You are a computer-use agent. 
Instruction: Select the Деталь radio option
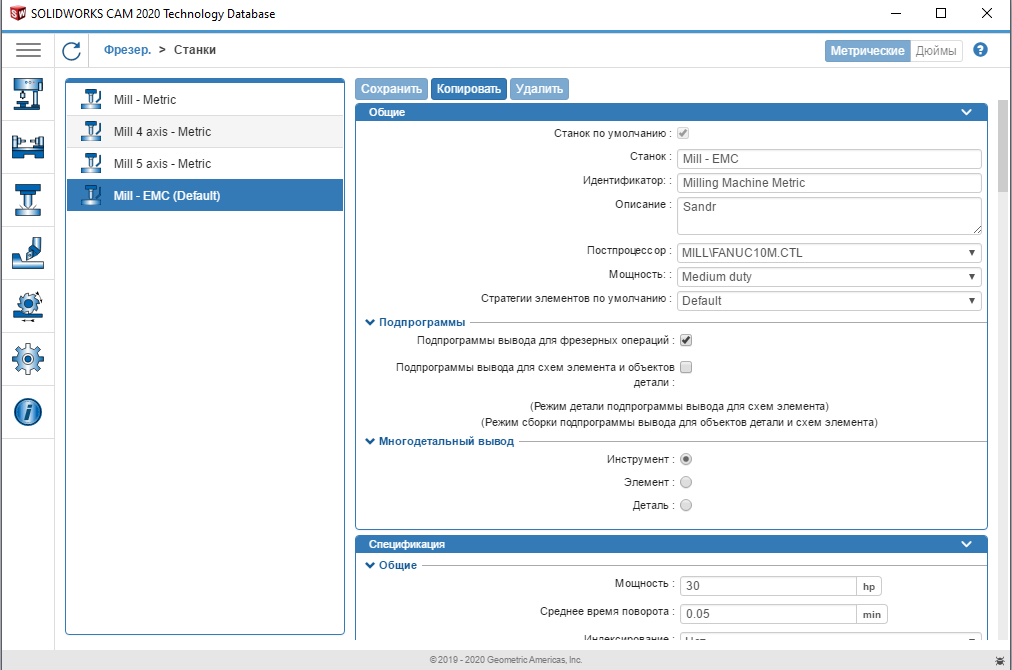click(686, 505)
